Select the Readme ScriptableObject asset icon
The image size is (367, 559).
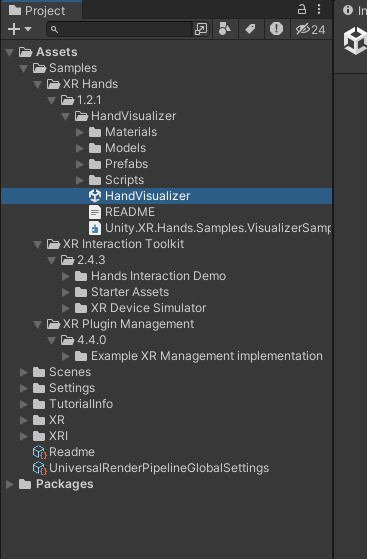click(39, 452)
